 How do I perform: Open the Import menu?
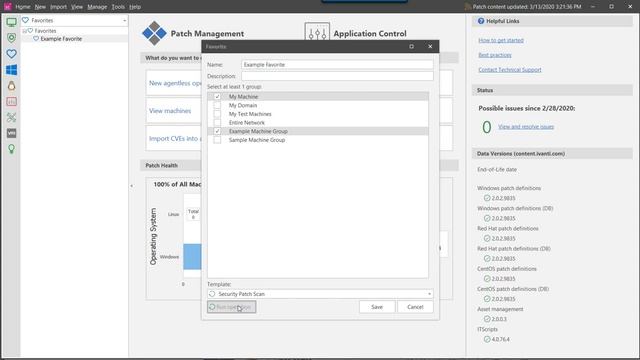[x=58, y=7]
